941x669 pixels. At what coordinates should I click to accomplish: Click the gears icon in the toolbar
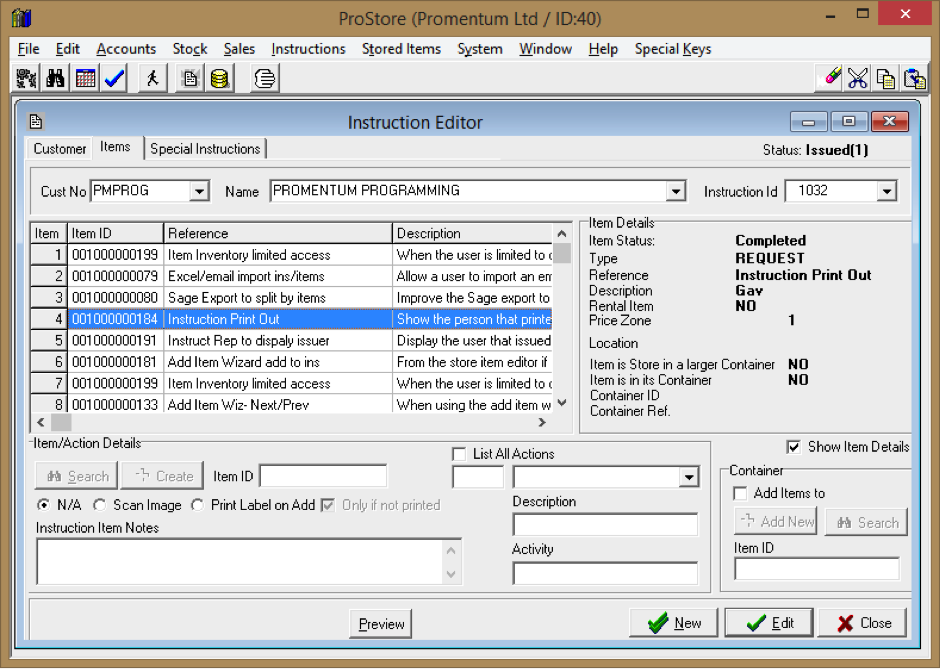click(26, 78)
